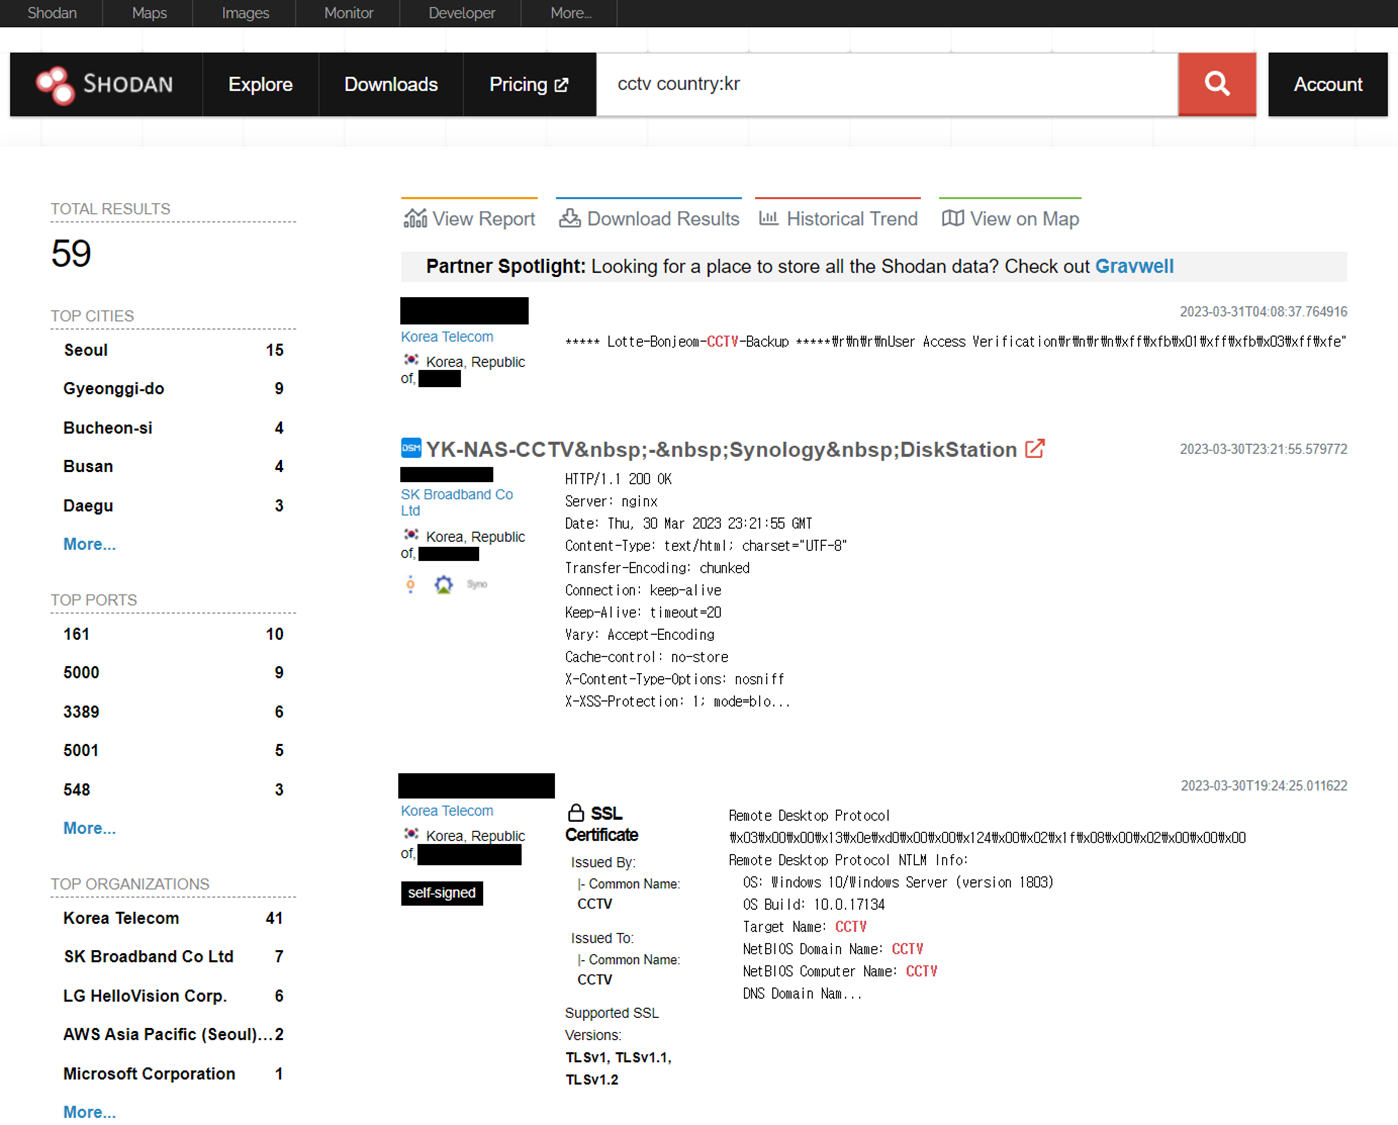
Task: Click SK Broadband Co Ltd link in second result
Action: [x=457, y=502]
